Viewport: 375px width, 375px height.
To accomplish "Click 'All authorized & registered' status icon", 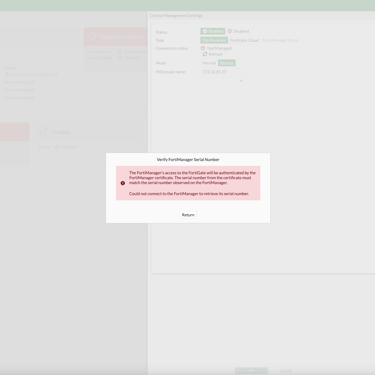I will pyautogui.click(x=7, y=75).
